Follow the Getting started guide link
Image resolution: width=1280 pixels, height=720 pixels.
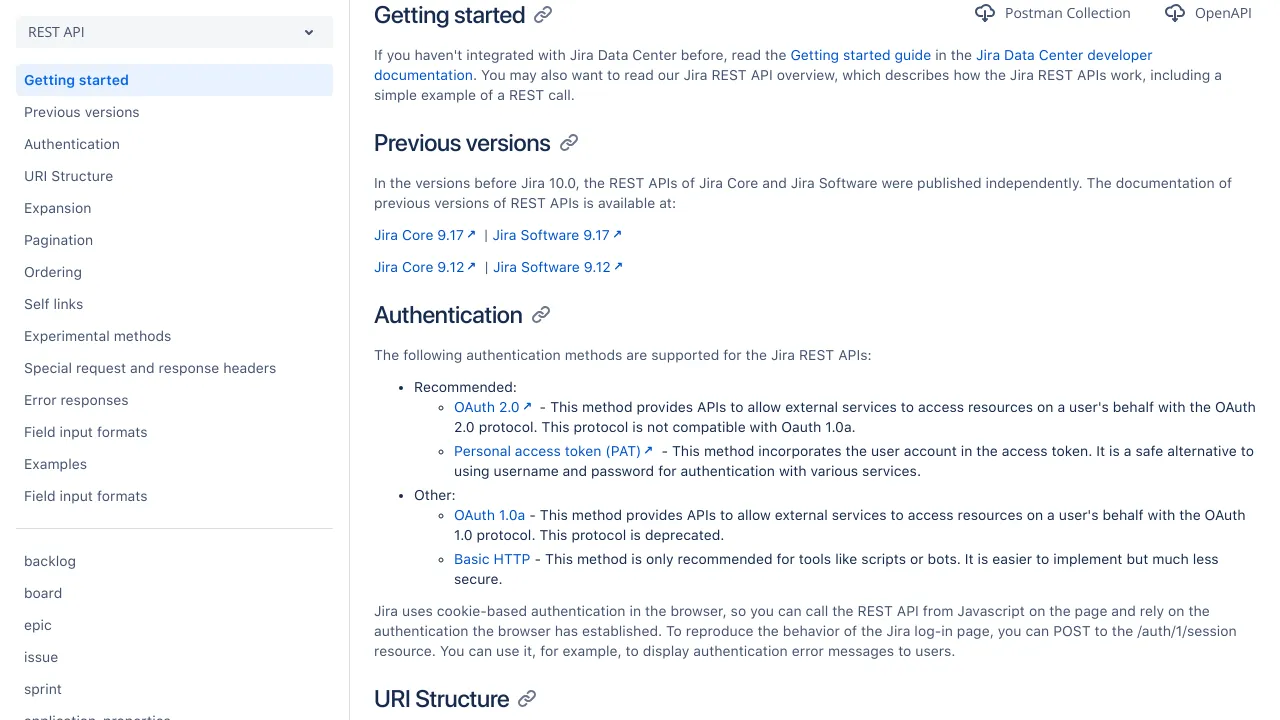[861, 55]
